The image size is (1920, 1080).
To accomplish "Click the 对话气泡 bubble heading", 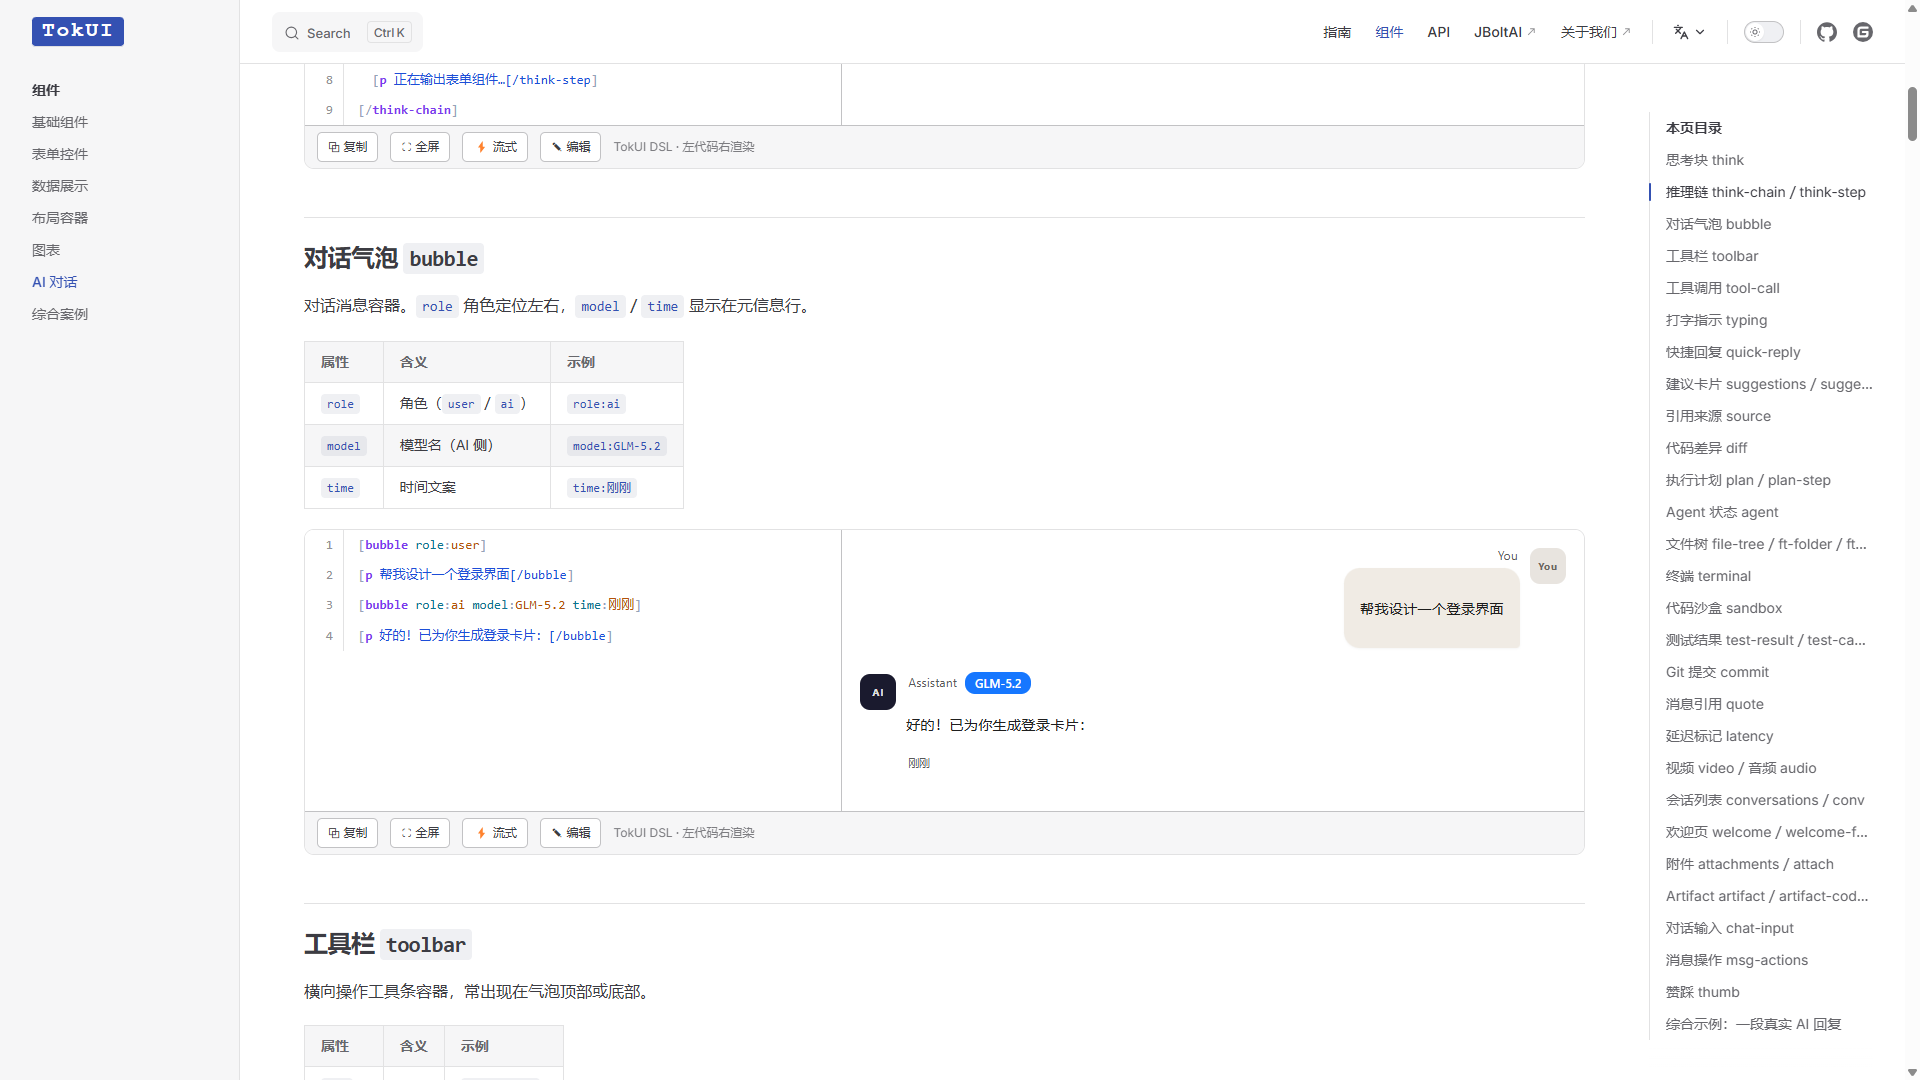I will pyautogui.click(x=394, y=259).
